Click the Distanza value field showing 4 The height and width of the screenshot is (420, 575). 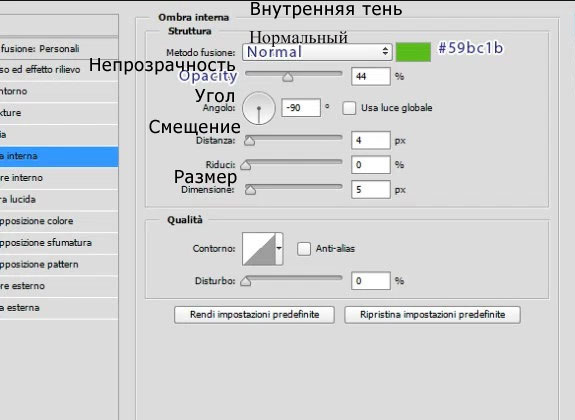coord(371,140)
